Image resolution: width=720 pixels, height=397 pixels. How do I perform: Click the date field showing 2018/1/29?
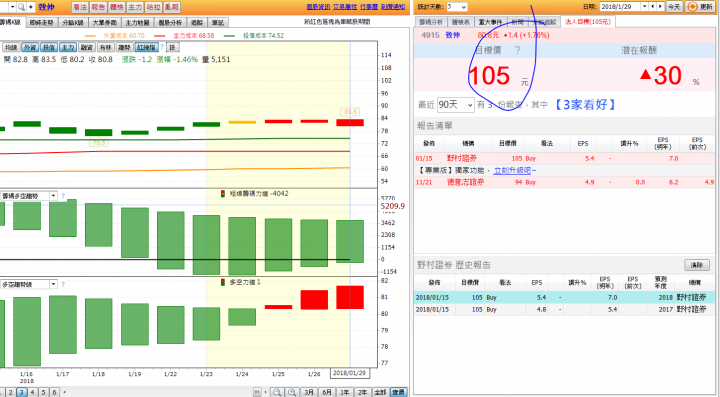pyautogui.click(x=620, y=7)
